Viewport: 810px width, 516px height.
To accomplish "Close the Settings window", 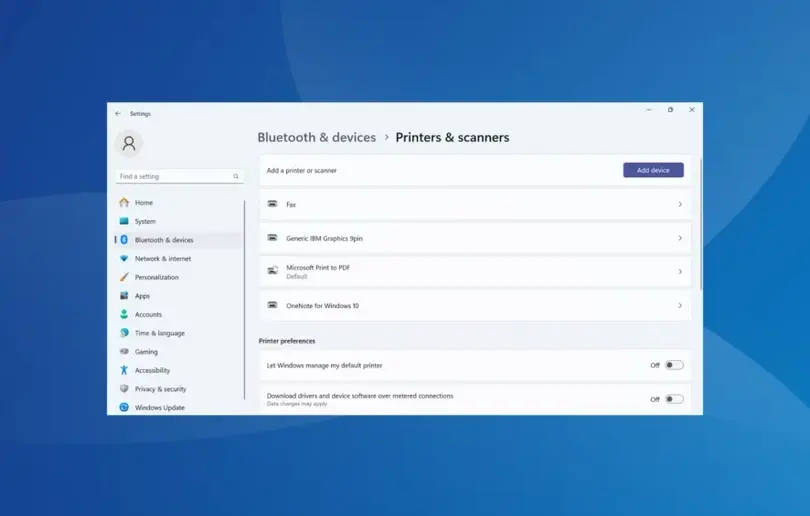I will pyautogui.click(x=692, y=110).
